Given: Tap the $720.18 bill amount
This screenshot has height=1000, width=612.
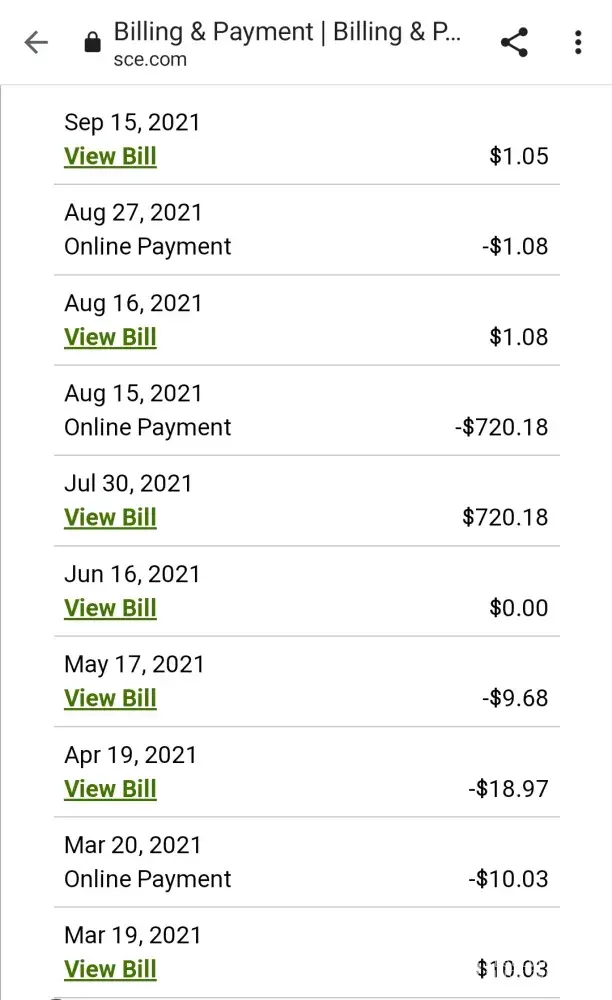Looking at the screenshot, I should [505, 518].
